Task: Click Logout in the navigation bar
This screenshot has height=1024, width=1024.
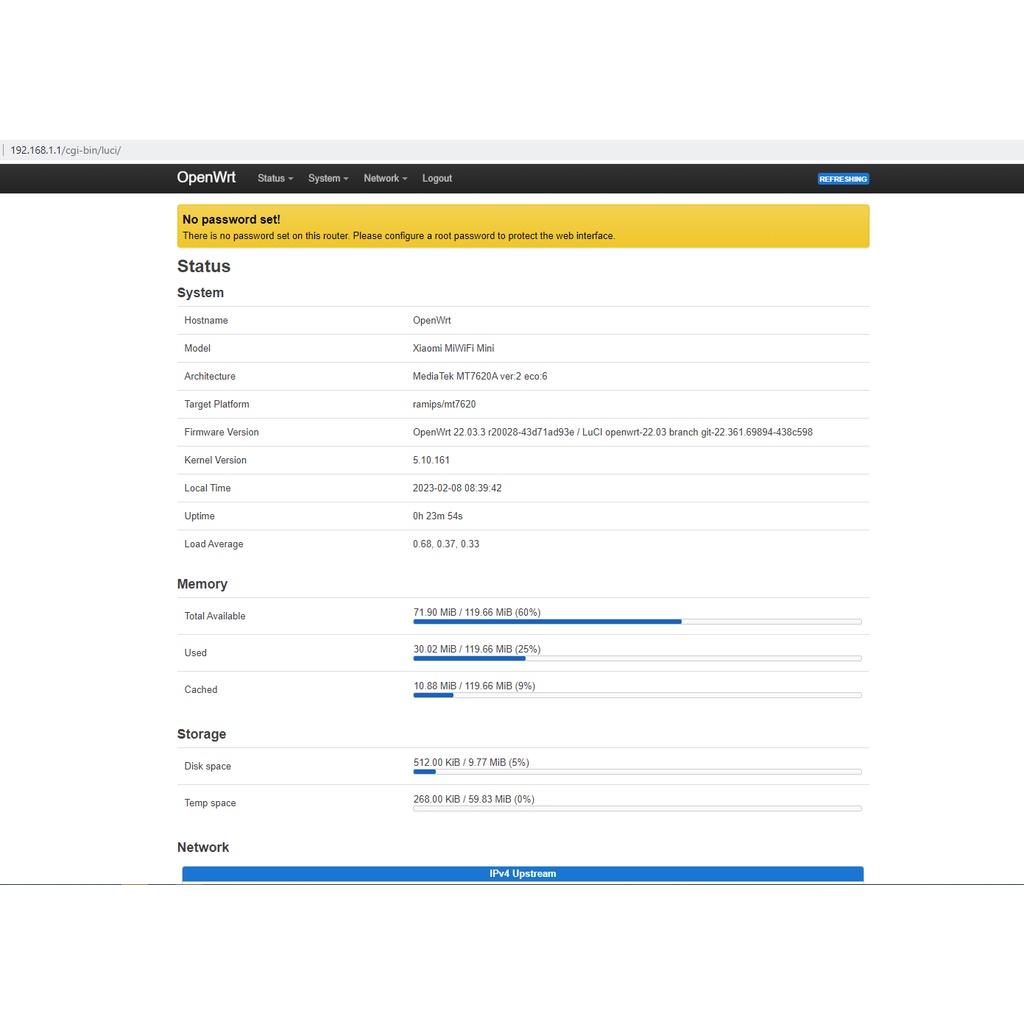Action: pos(437,178)
